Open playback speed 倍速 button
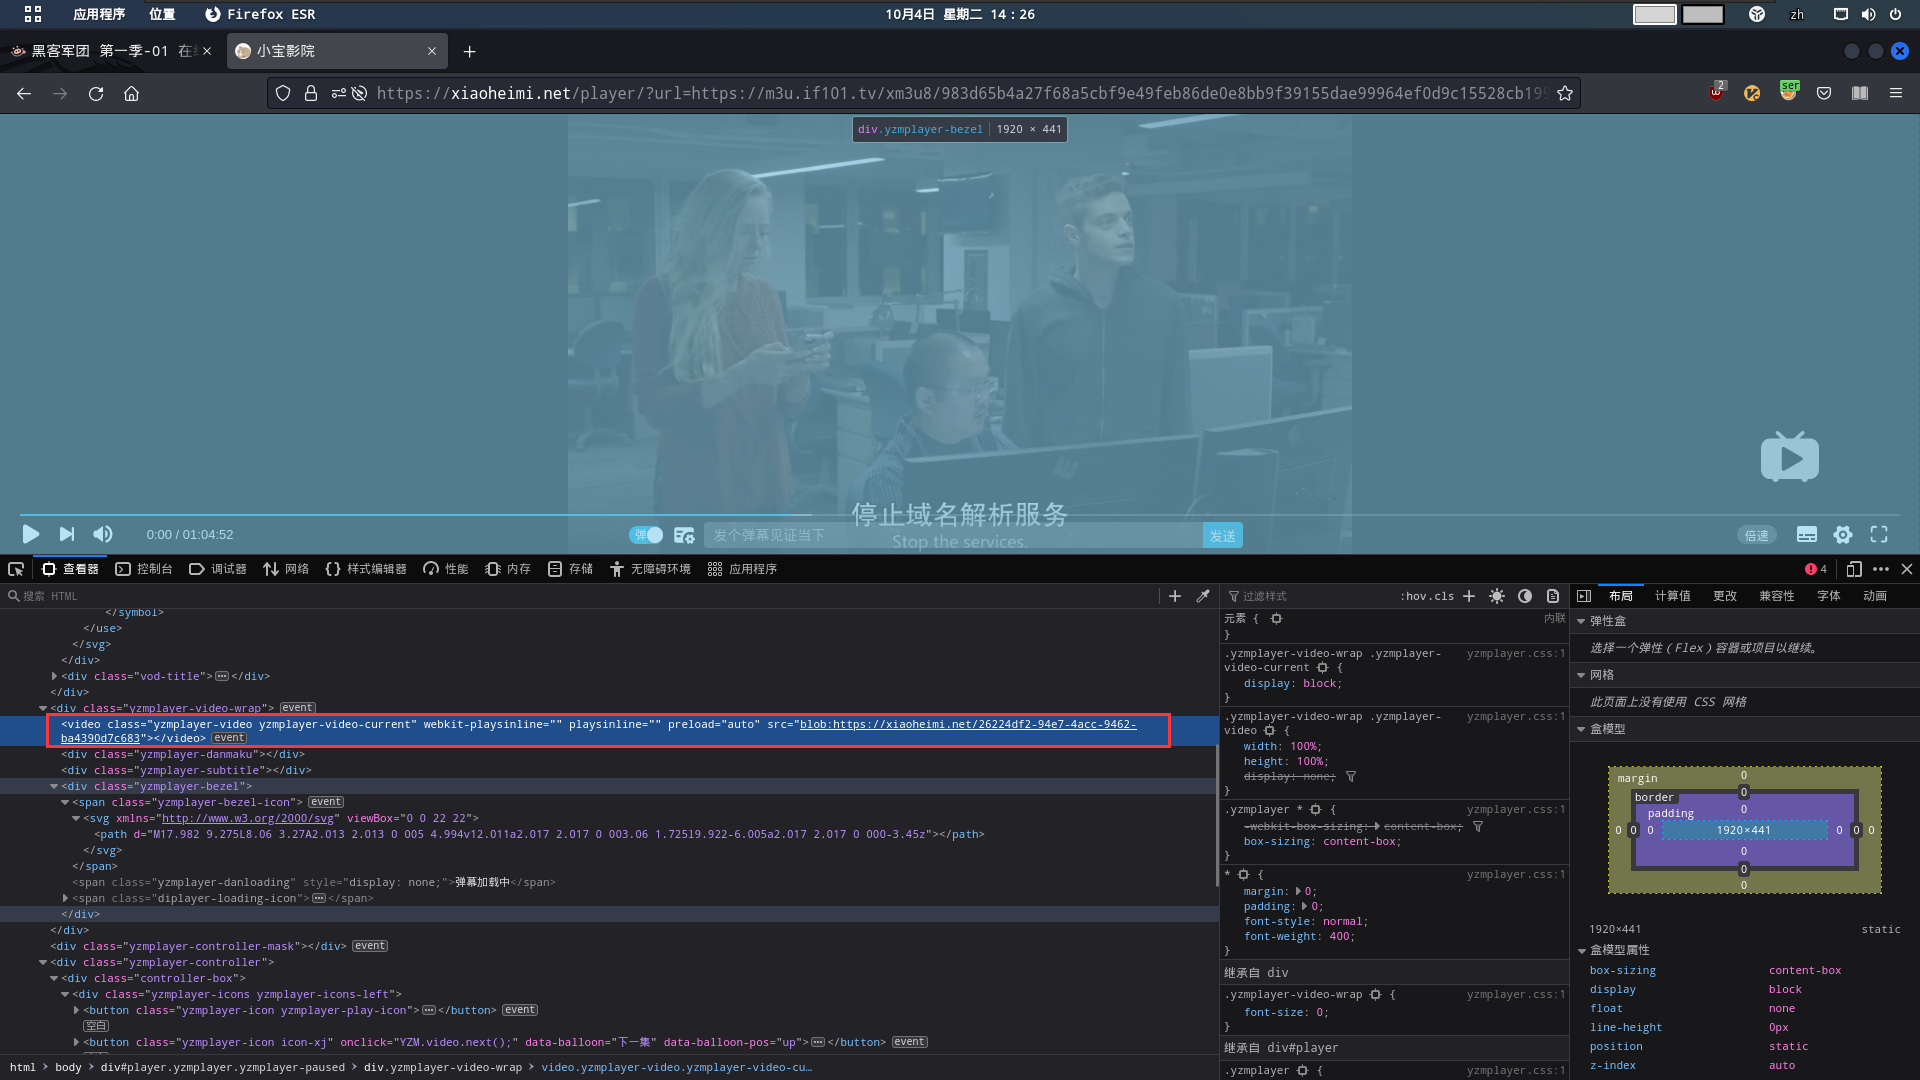 (1757, 535)
